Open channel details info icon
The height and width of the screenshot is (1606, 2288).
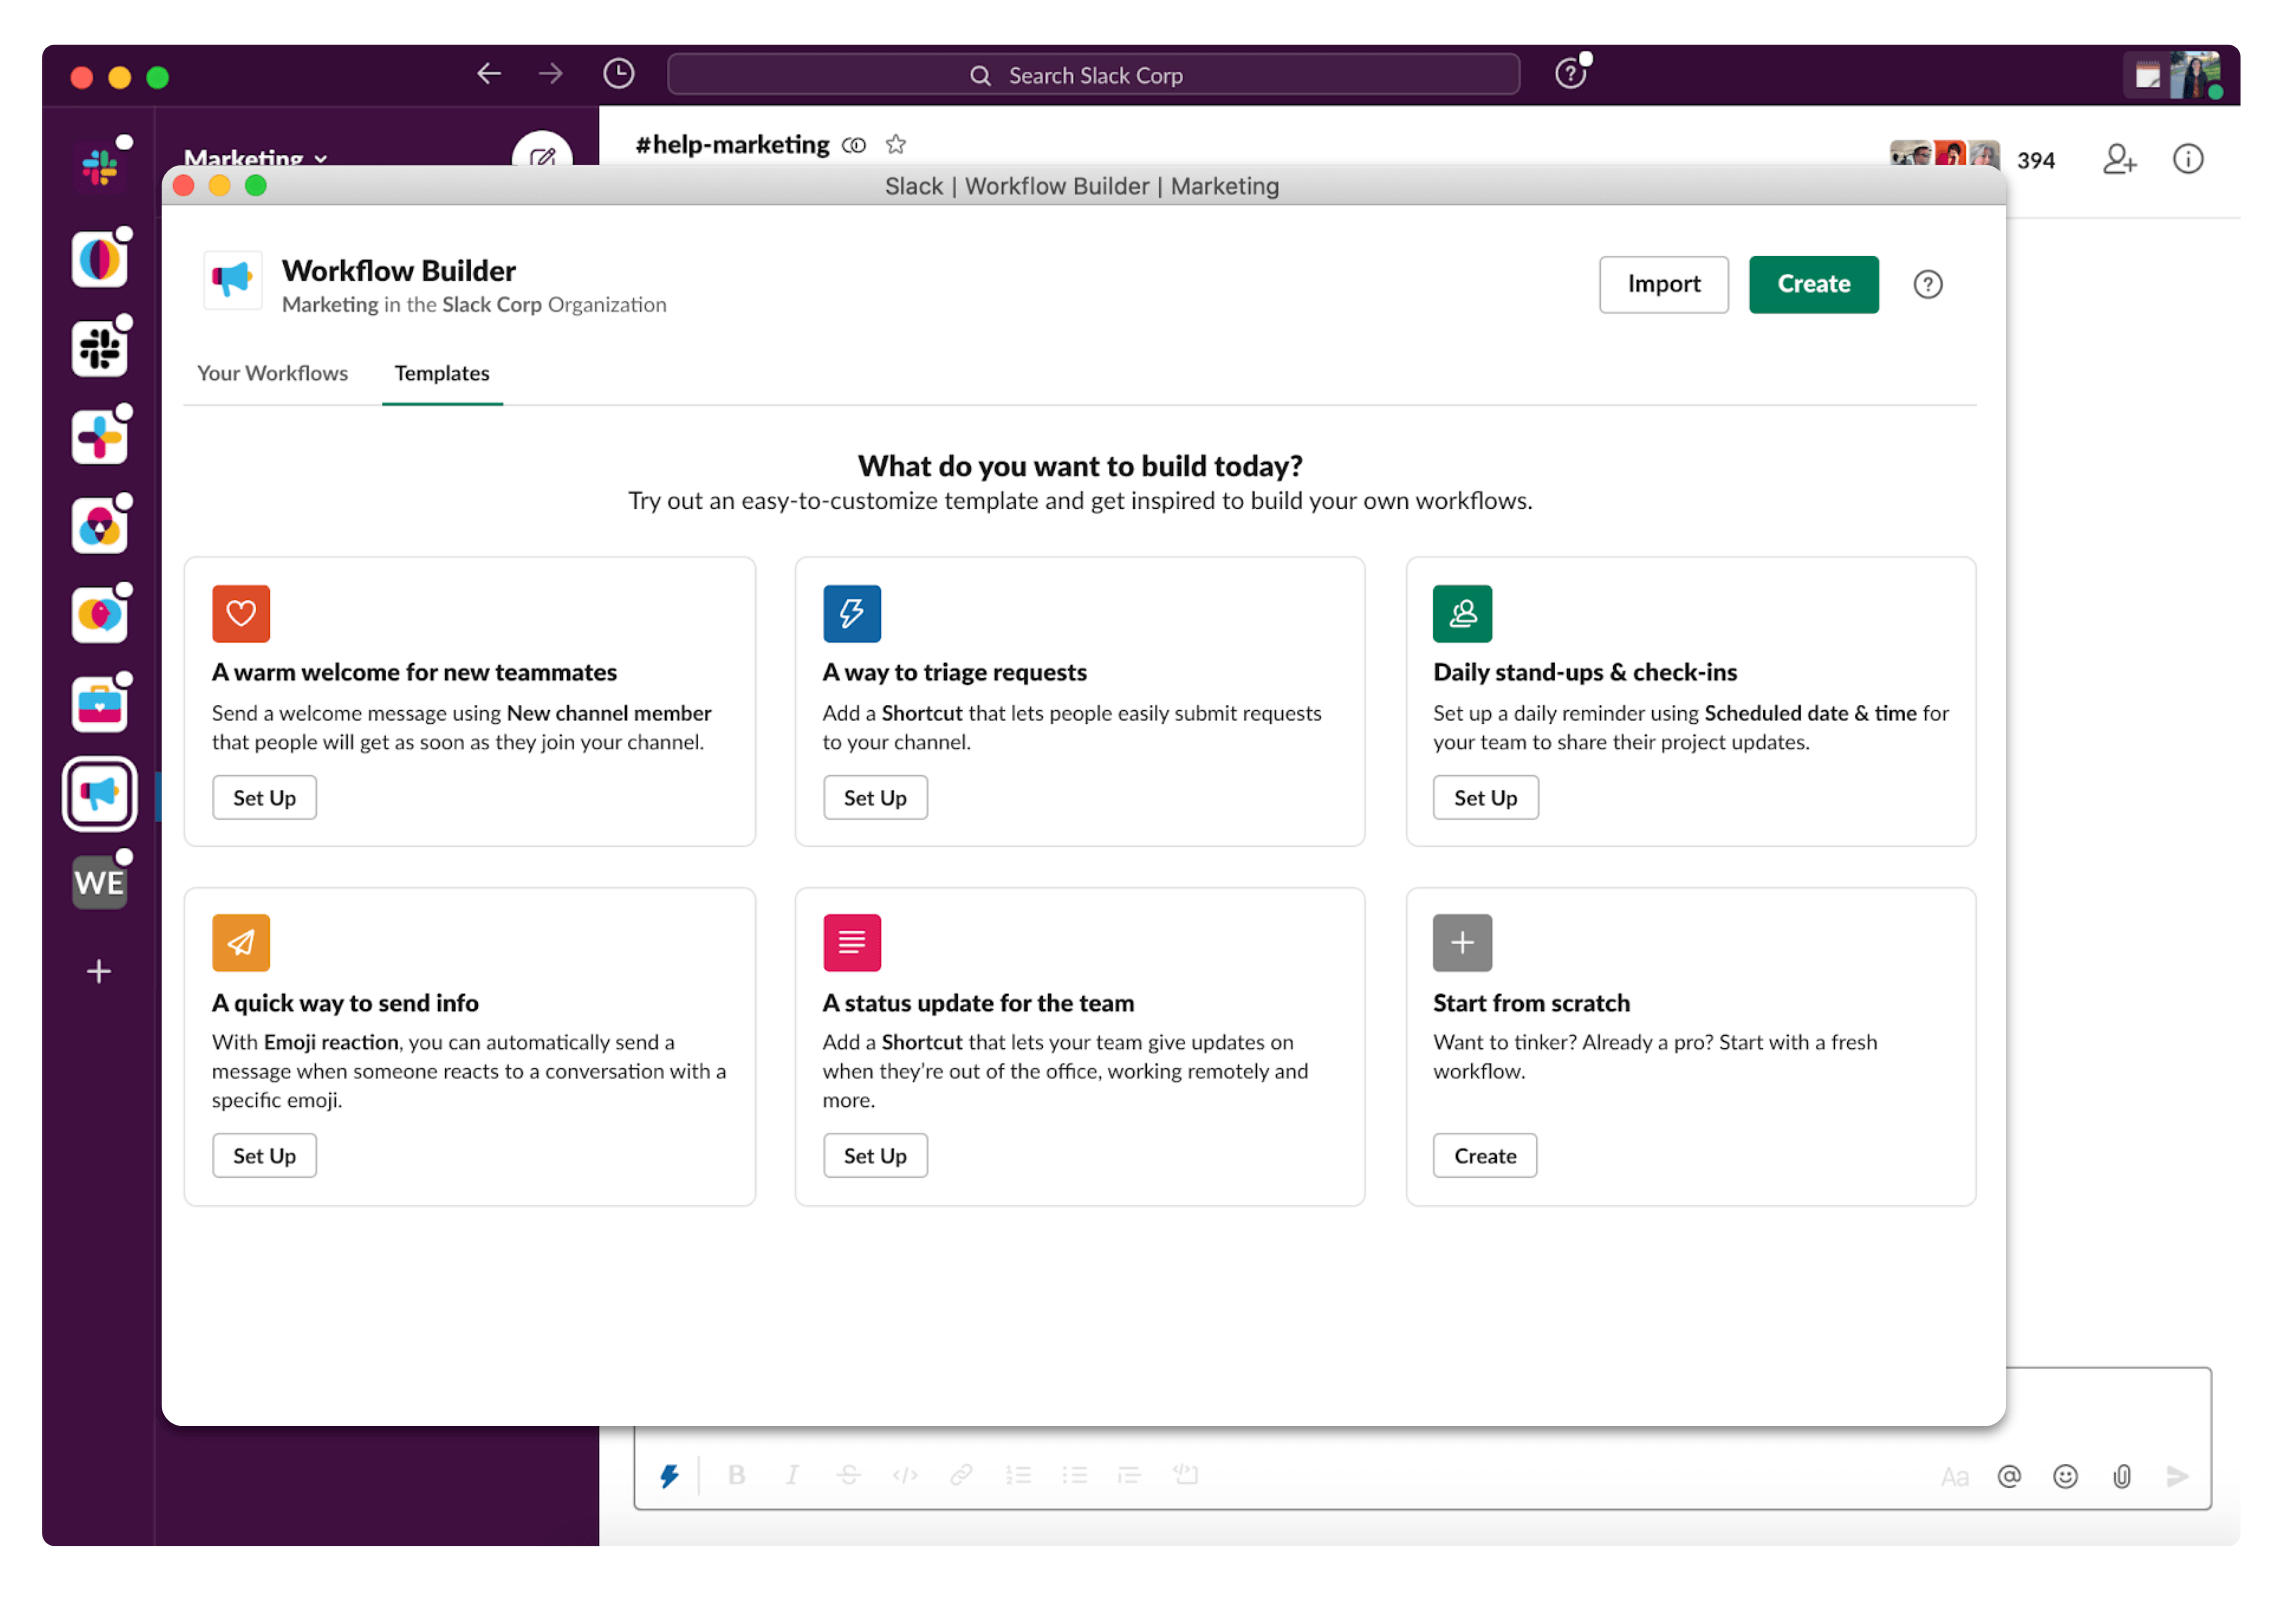click(2188, 159)
